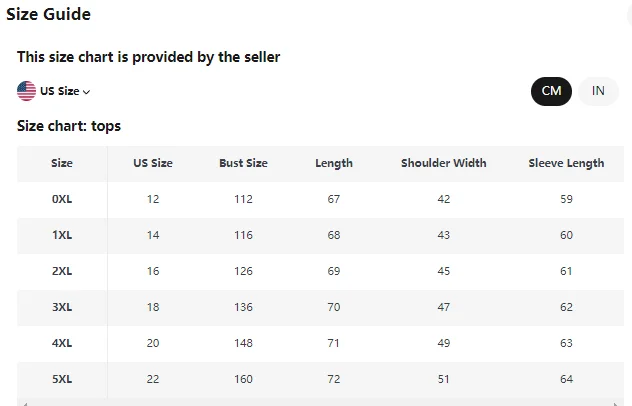
Task: Select the Bust Size column header
Action: (x=243, y=163)
